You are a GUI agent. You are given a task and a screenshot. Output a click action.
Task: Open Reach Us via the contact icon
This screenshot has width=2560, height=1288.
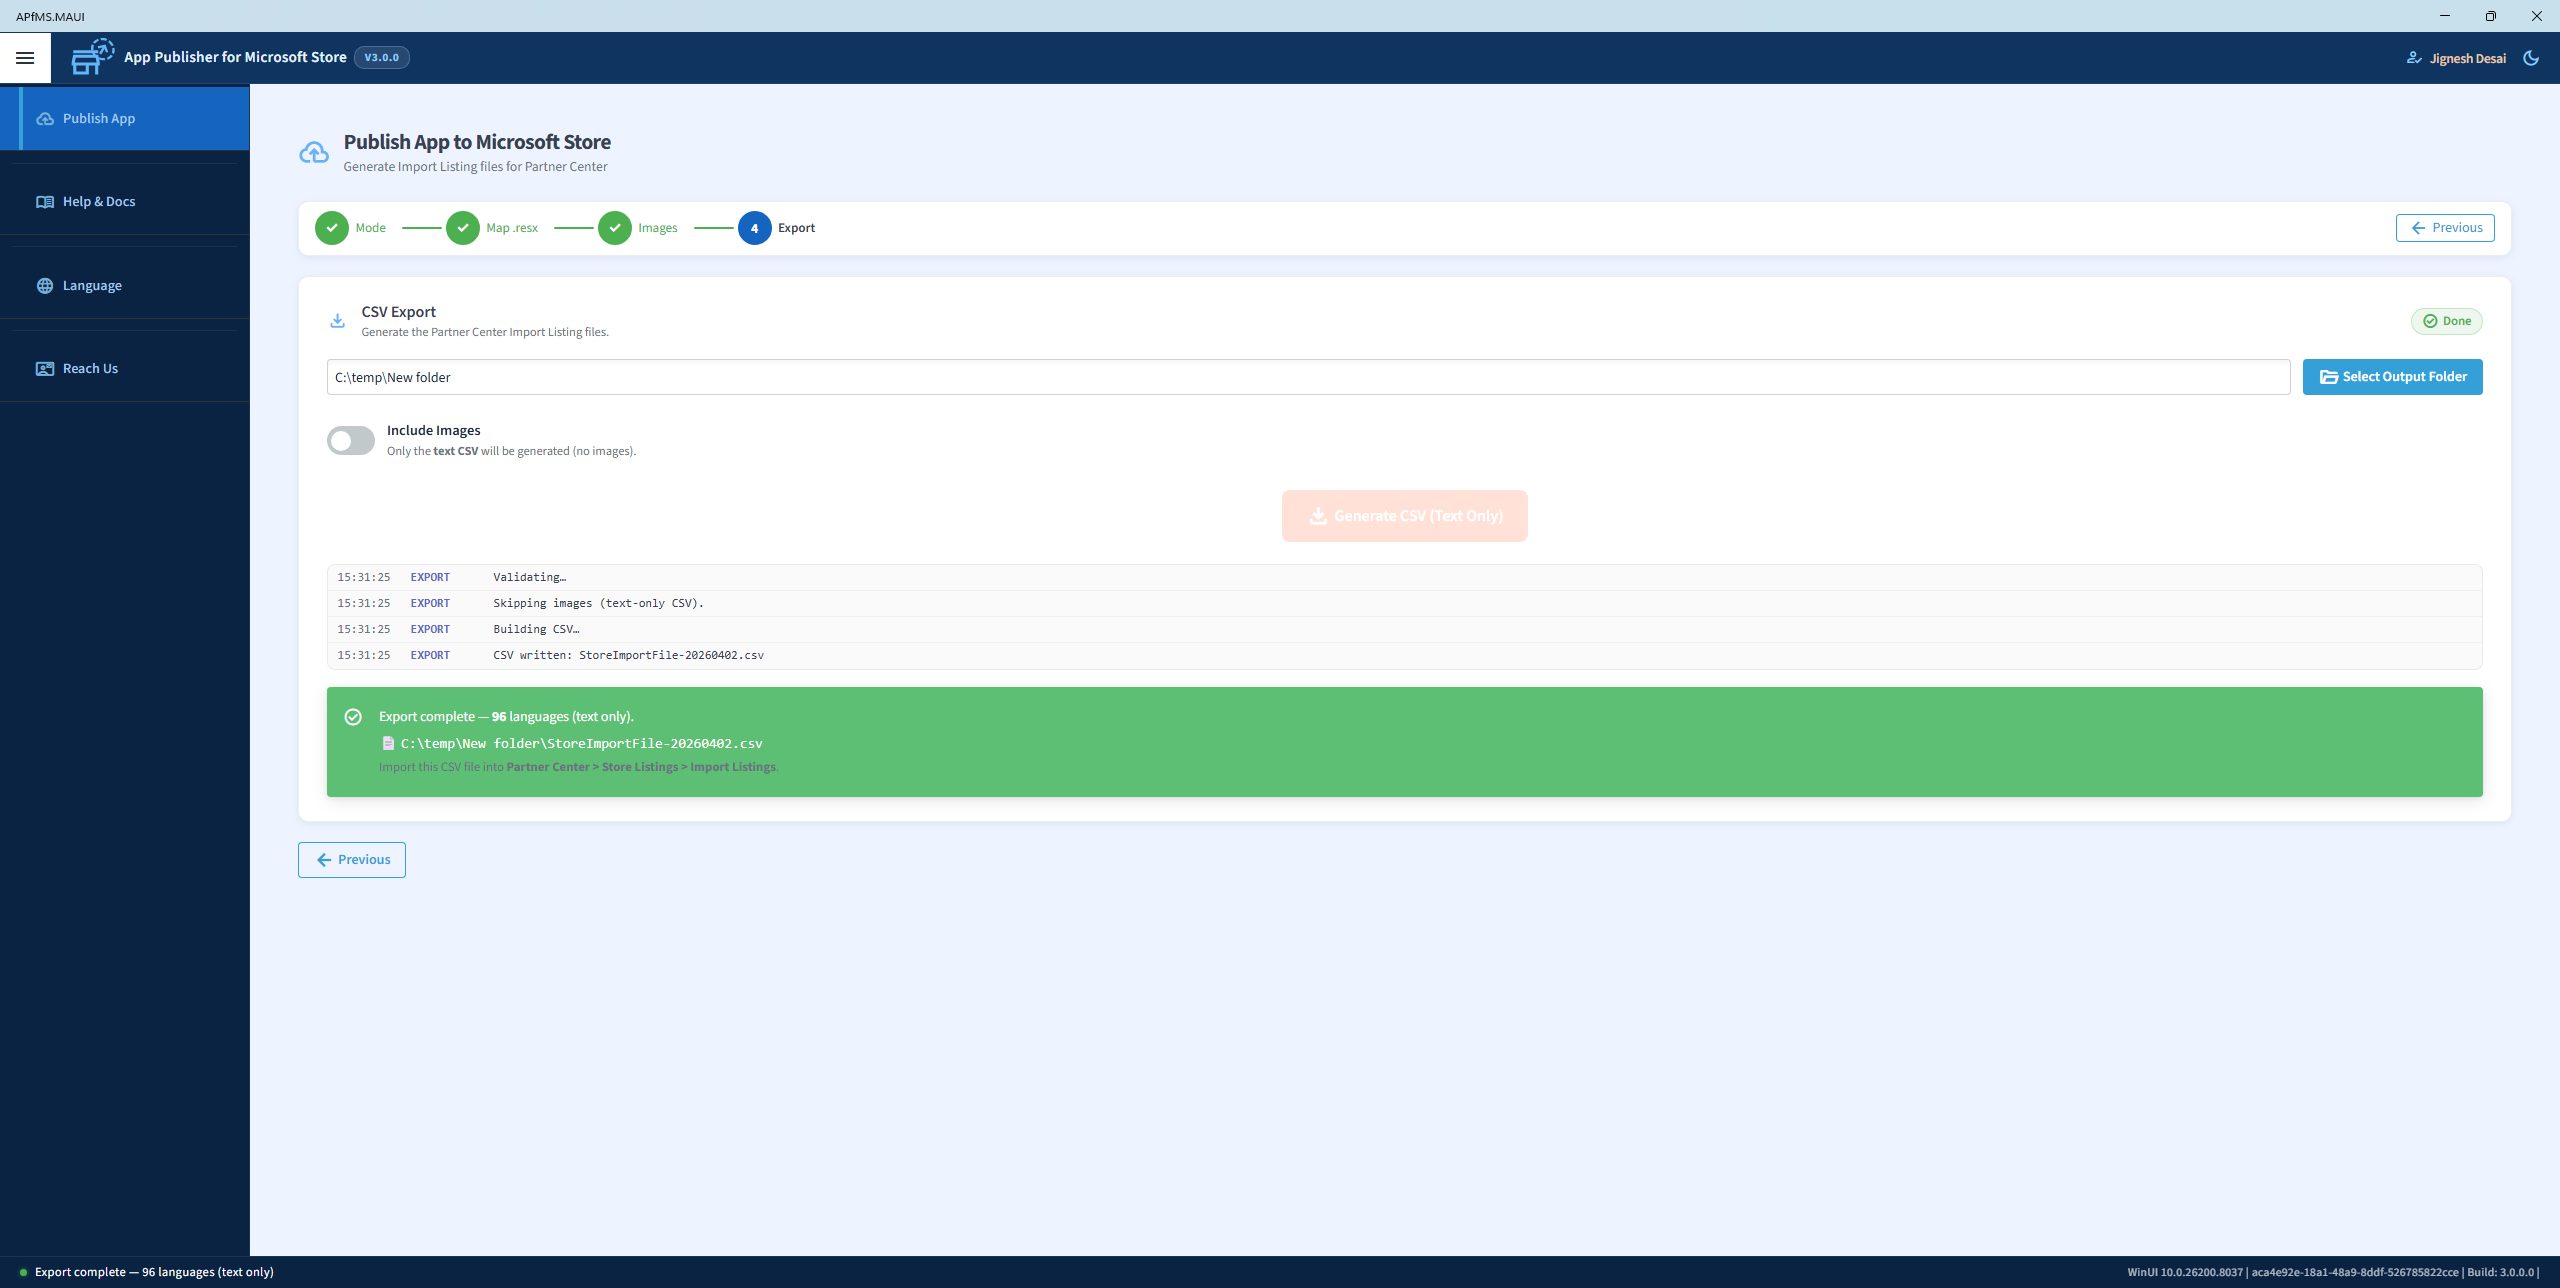(45, 368)
